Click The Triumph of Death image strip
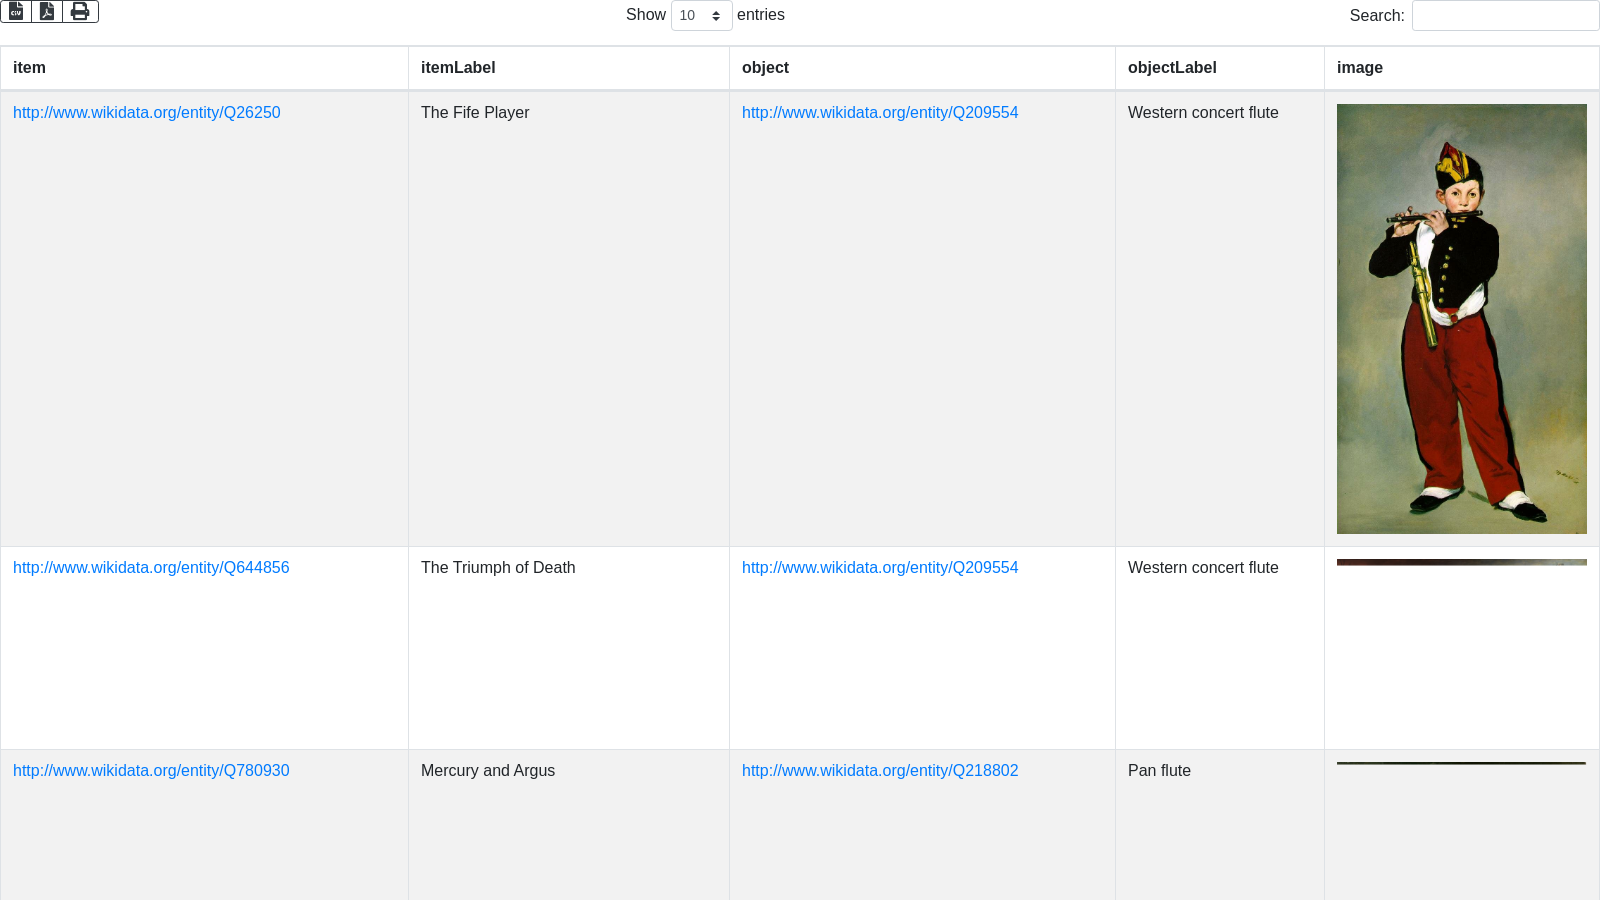Screen dimensions: 1600x900 tap(1461, 562)
